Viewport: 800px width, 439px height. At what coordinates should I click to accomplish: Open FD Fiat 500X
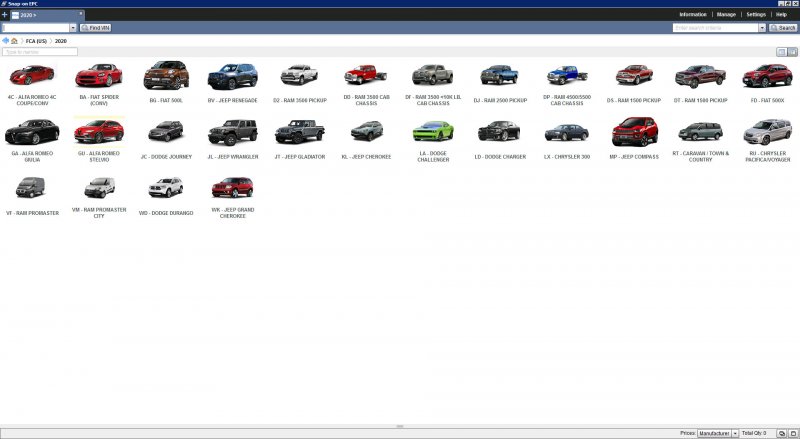point(767,82)
